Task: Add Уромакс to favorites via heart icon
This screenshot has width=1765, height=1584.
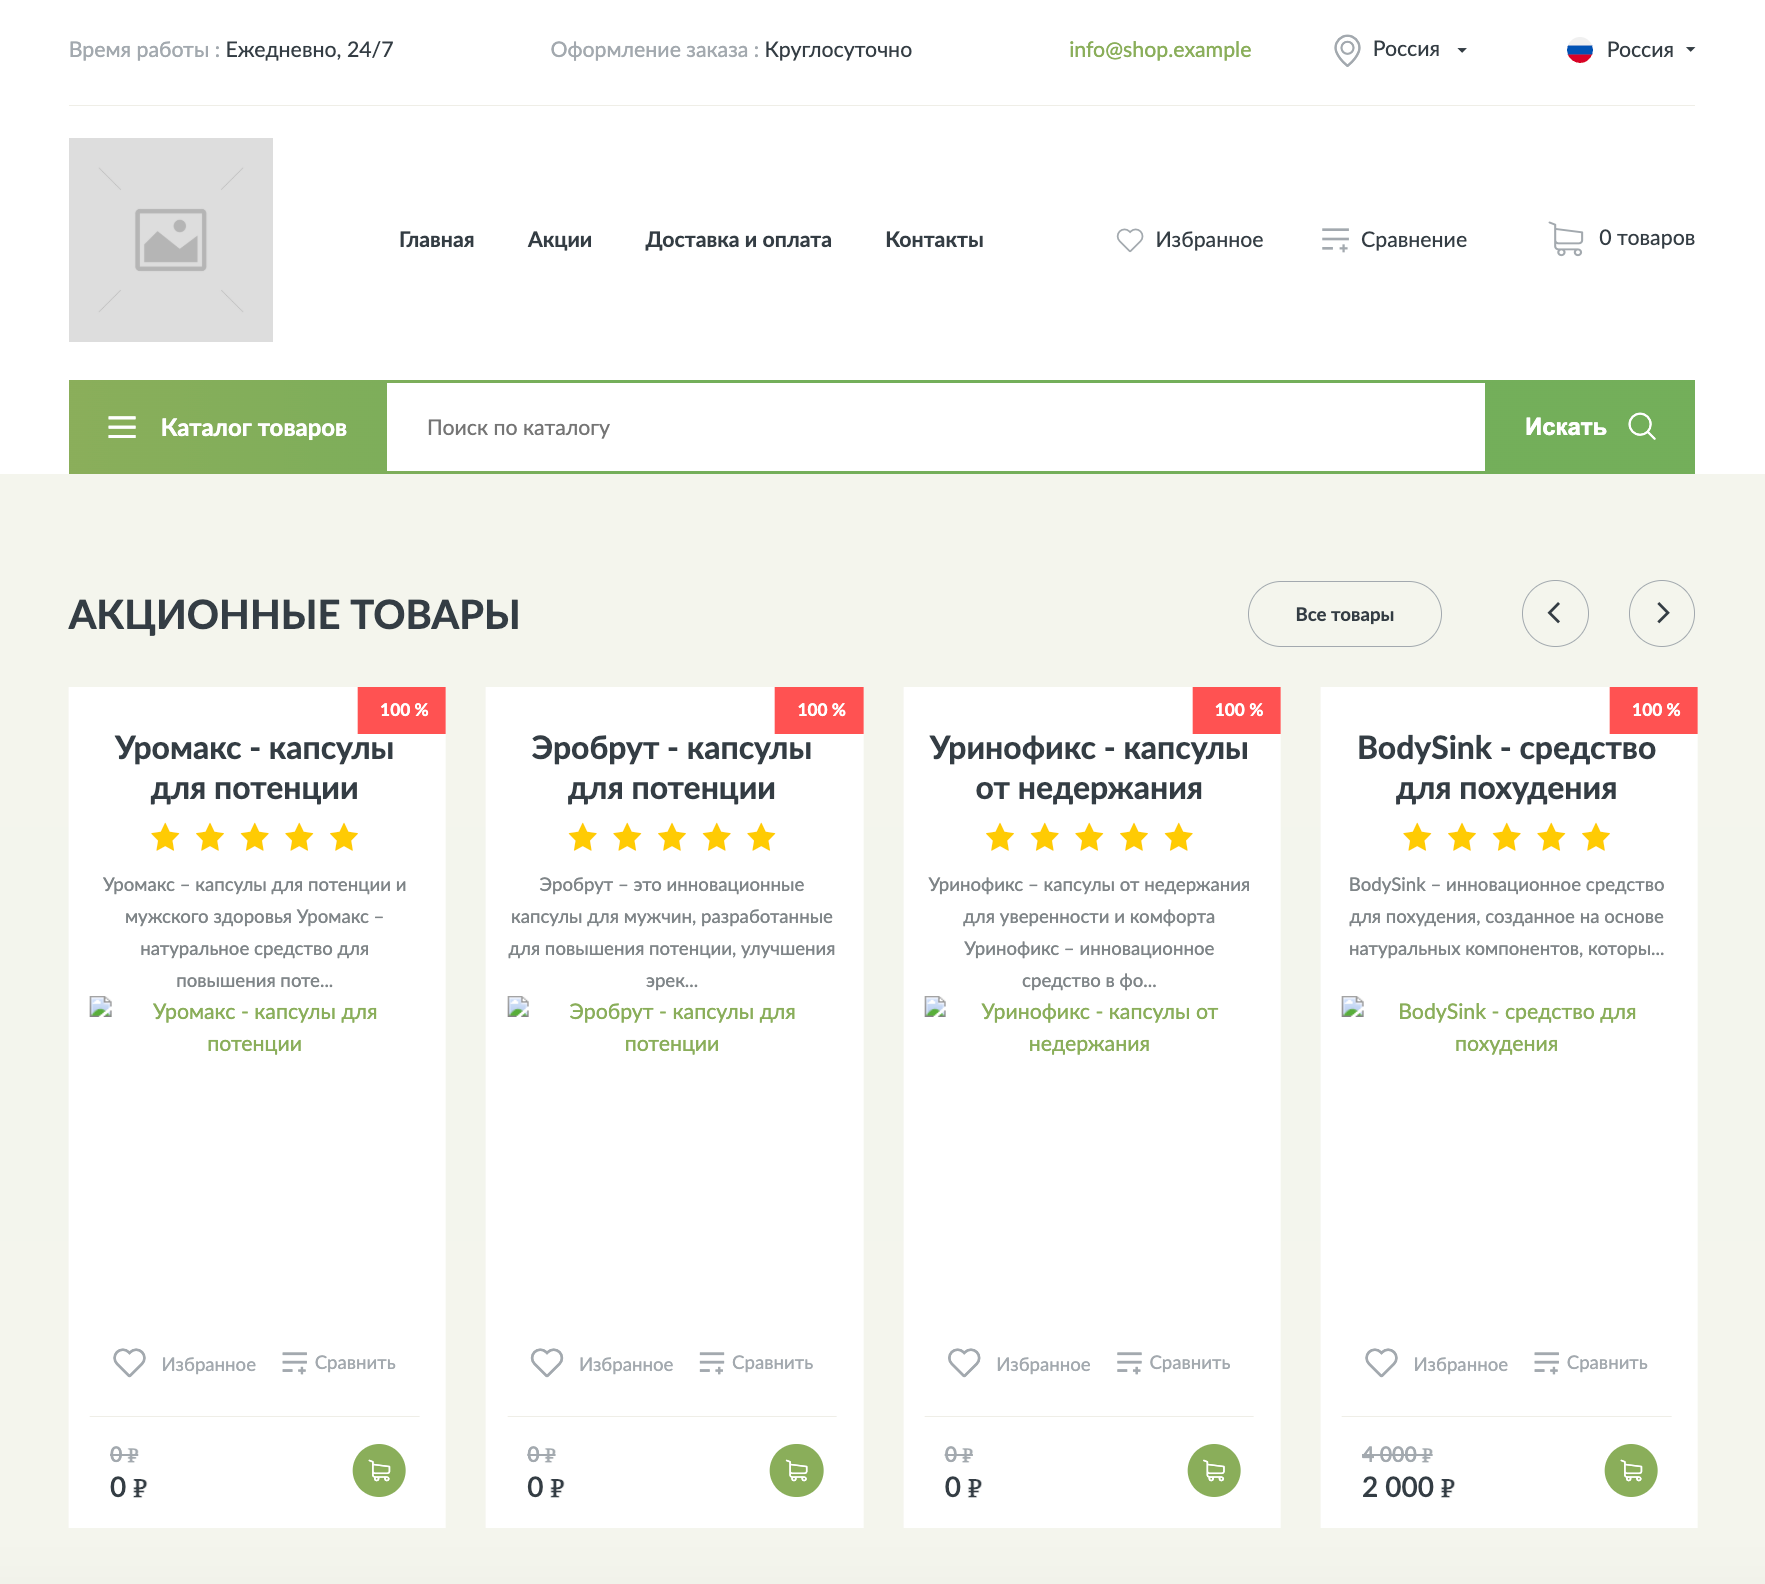Action: pyautogui.click(x=130, y=1362)
